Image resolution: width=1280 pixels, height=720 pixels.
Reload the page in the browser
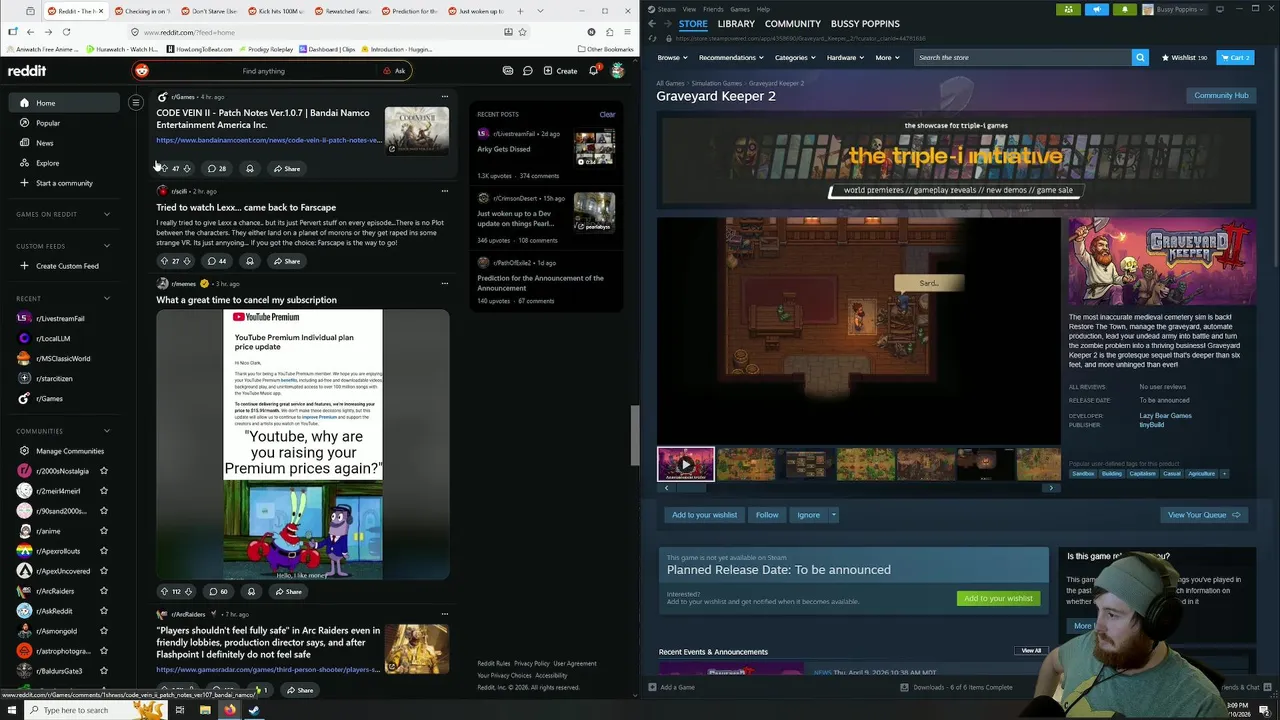pyautogui.click(x=66, y=32)
